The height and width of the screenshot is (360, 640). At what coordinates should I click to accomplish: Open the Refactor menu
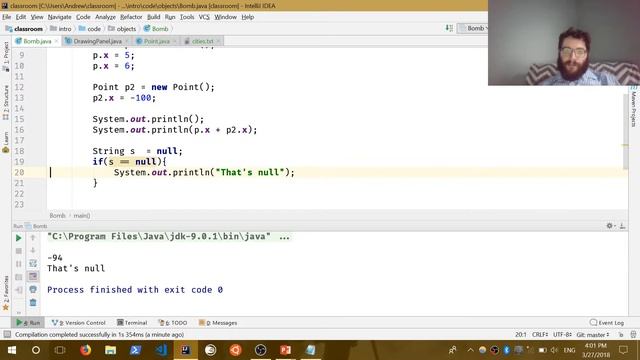pos(131,17)
